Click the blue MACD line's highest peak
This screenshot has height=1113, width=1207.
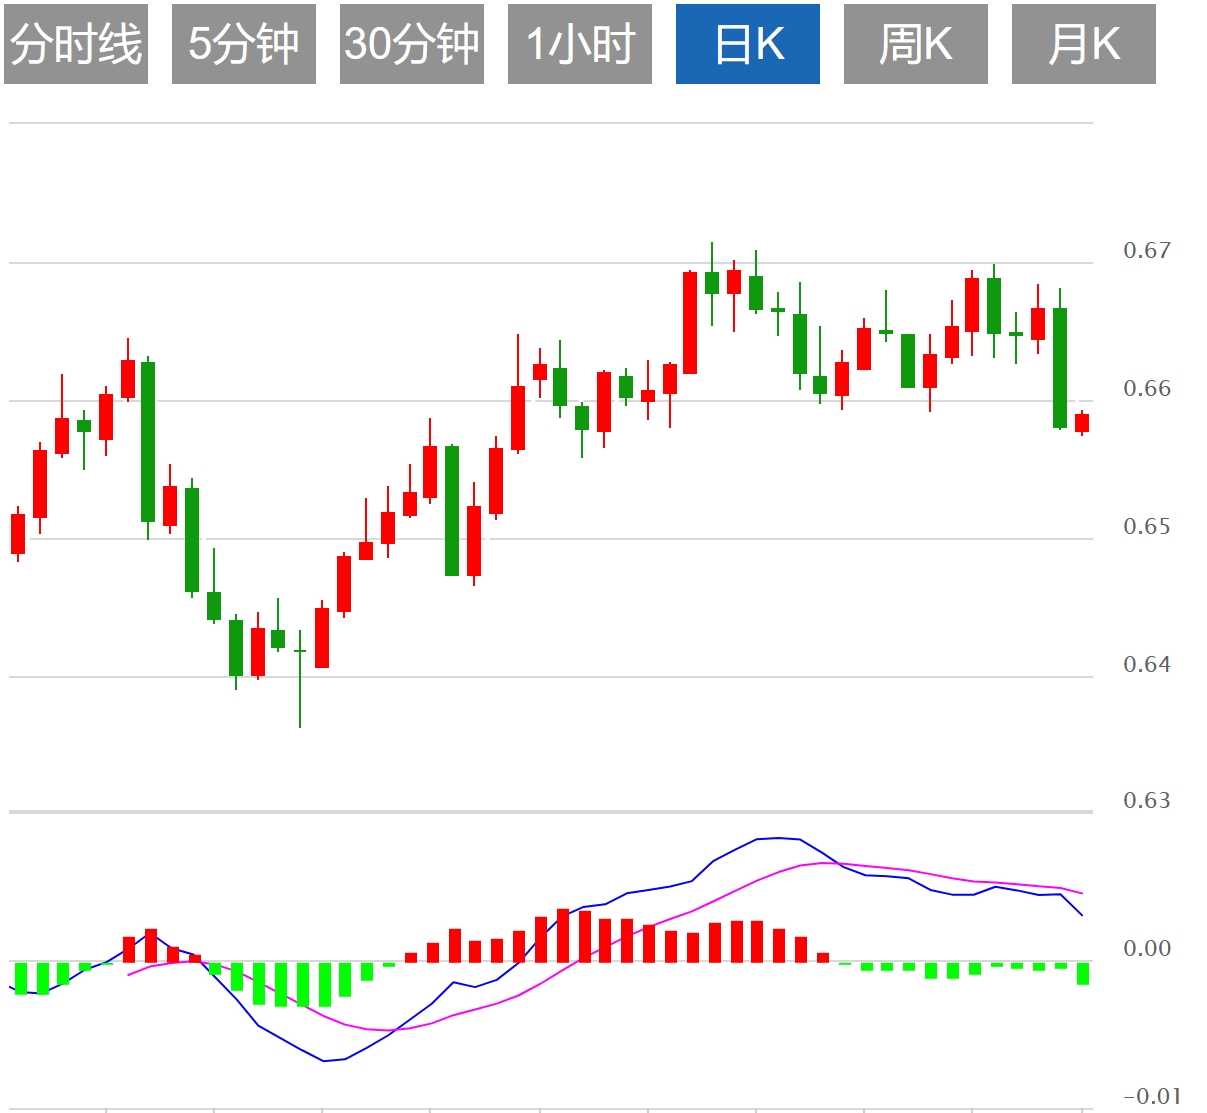778,838
